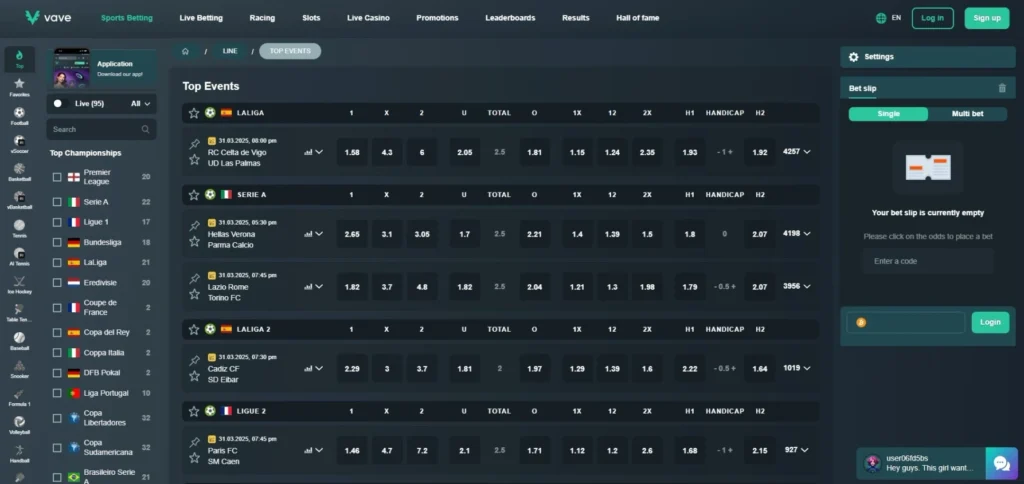Pin the RC Celta de Vigo match

click(x=194, y=145)
